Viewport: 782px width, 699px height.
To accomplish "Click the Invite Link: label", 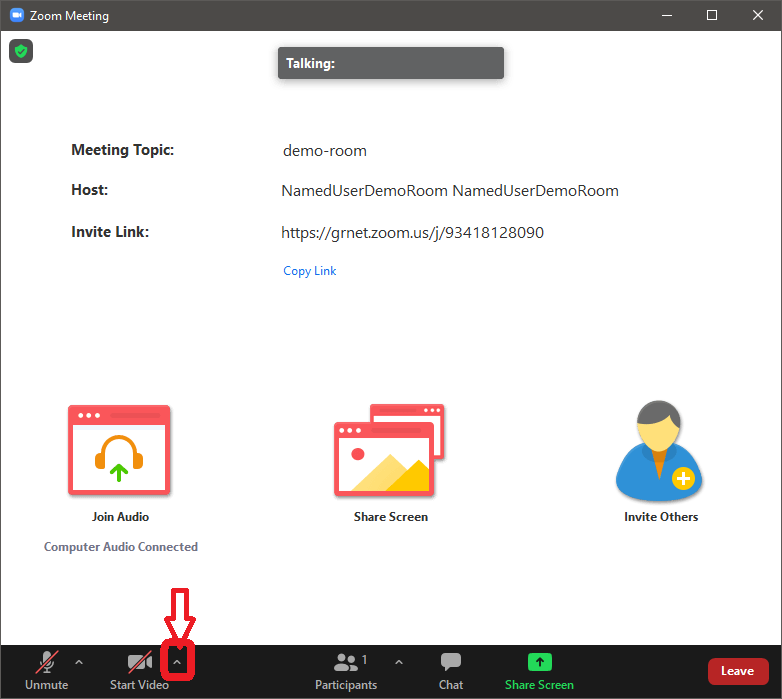I will [110, 232].
